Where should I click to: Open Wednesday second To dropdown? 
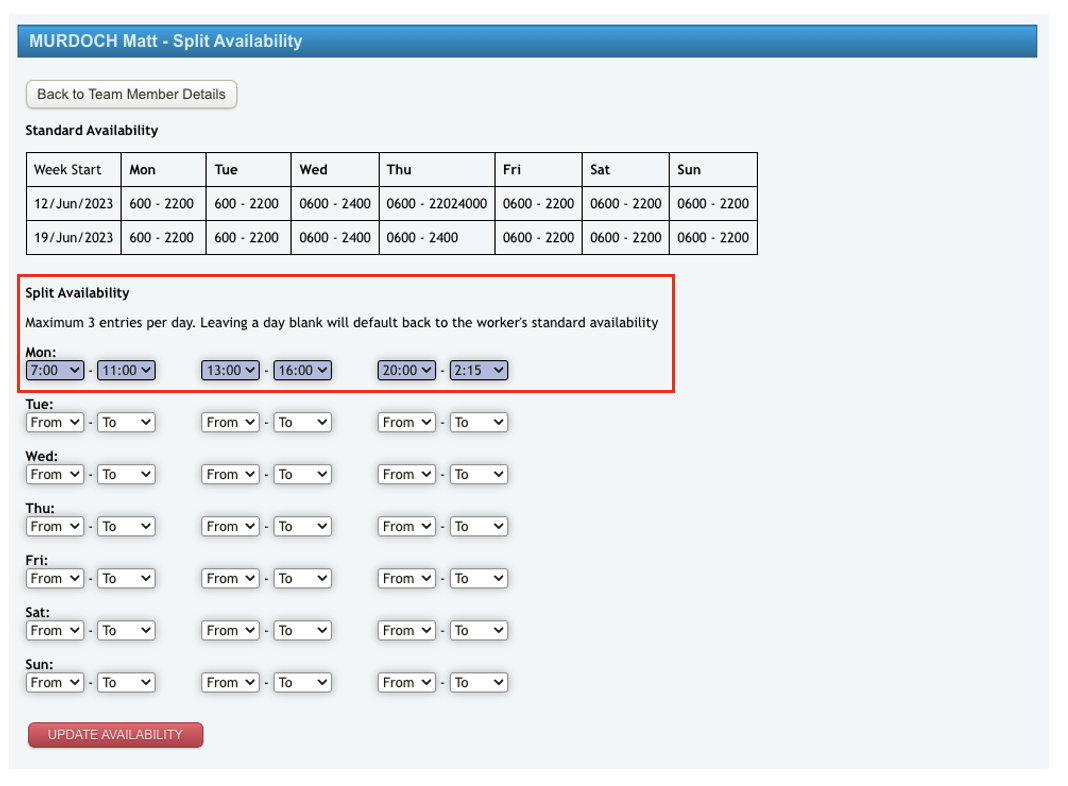click(302, 475)
